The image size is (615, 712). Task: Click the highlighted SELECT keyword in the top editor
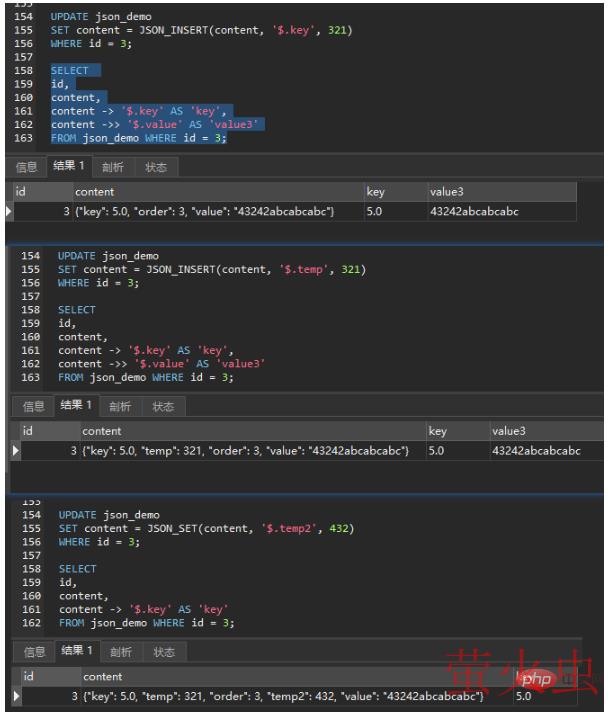[69, 71]
